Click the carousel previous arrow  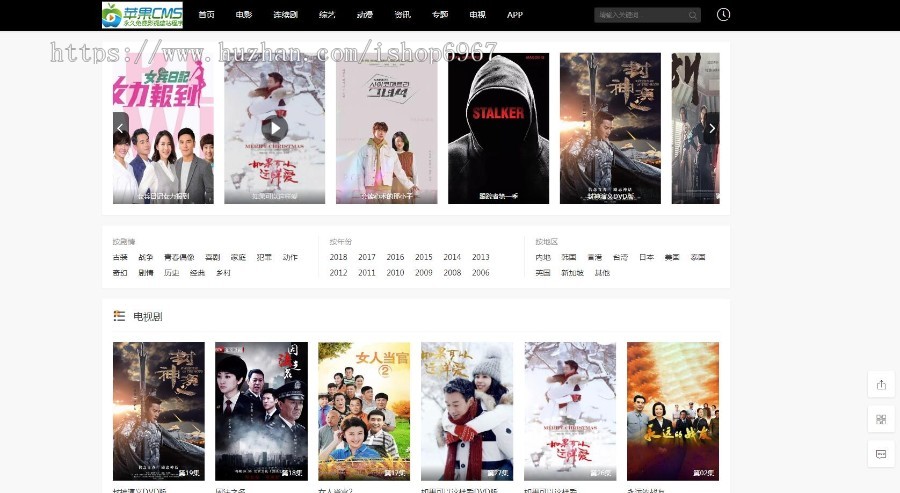point(121,128)
